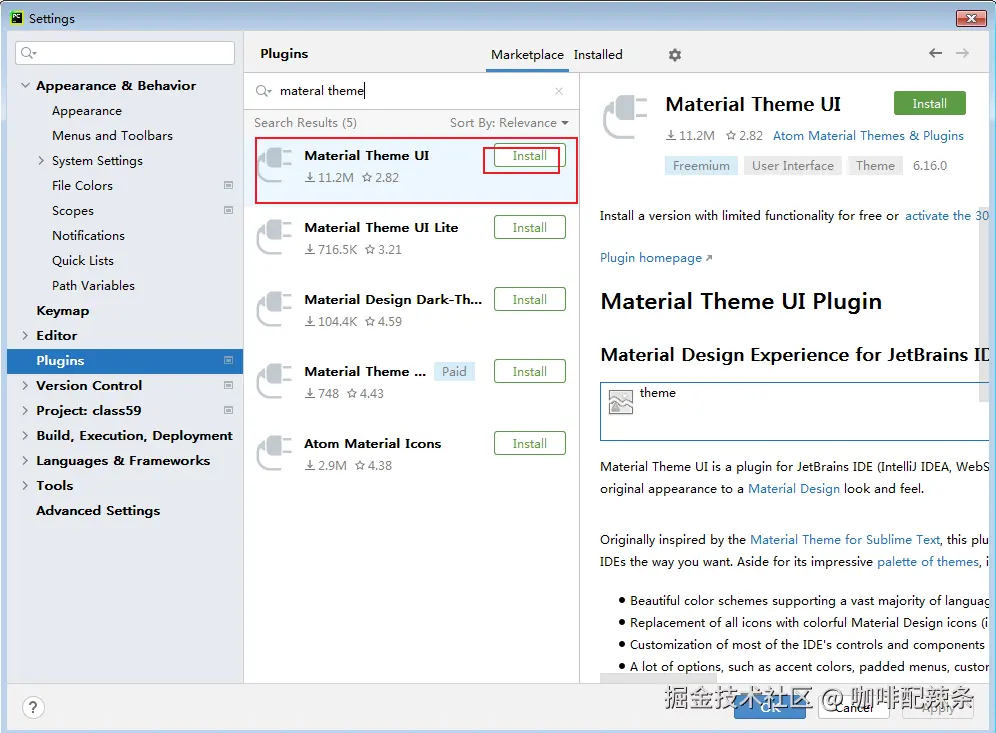
Task: Switch to the Installed tab
Action: (x=598, y=55)
